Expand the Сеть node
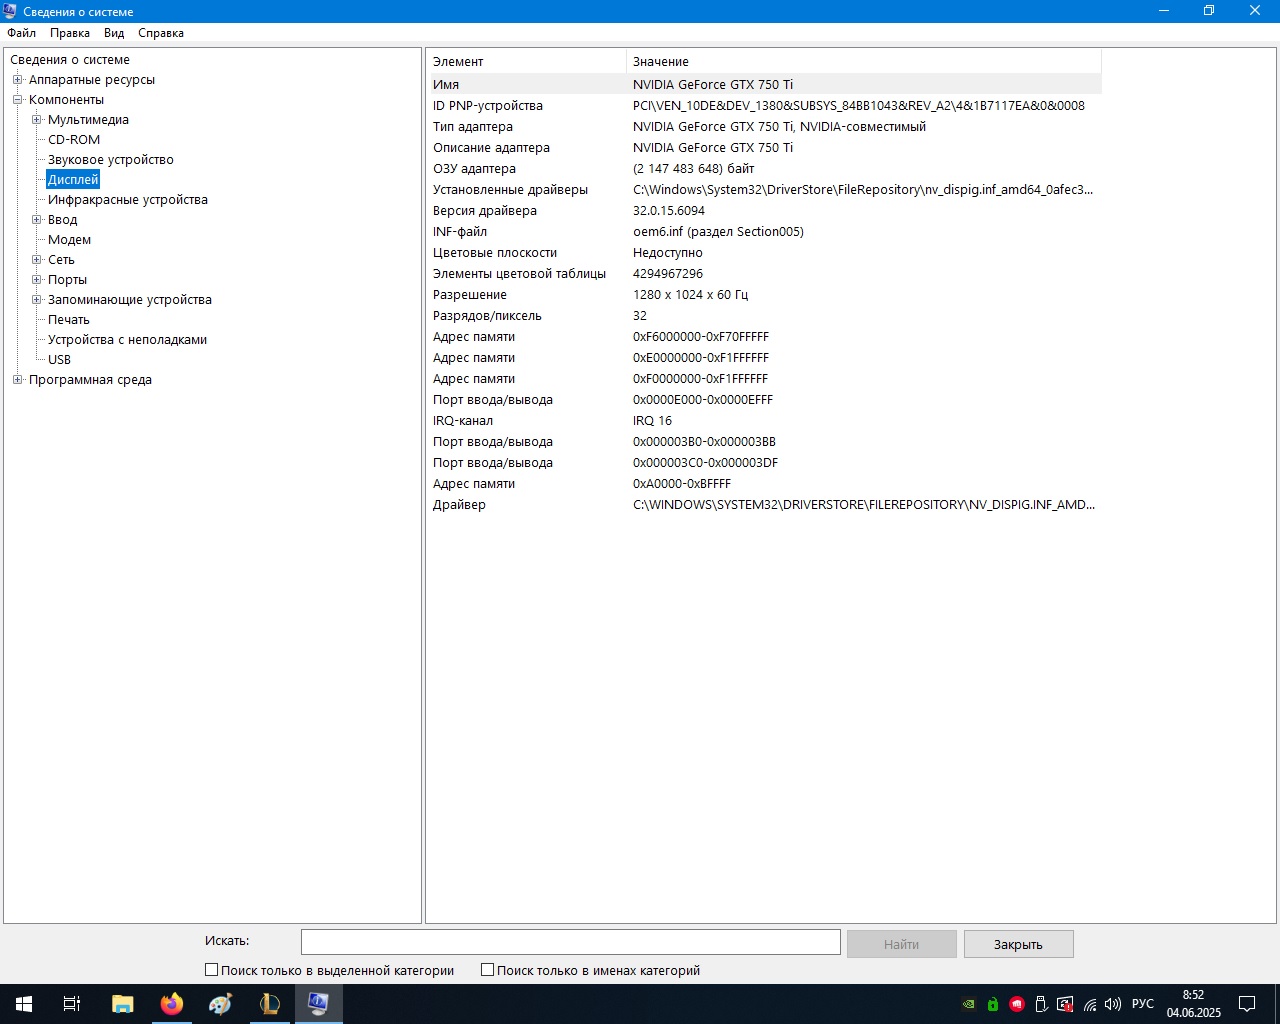The height and width of the screenshot is (1024, 1280). (36, 260)
